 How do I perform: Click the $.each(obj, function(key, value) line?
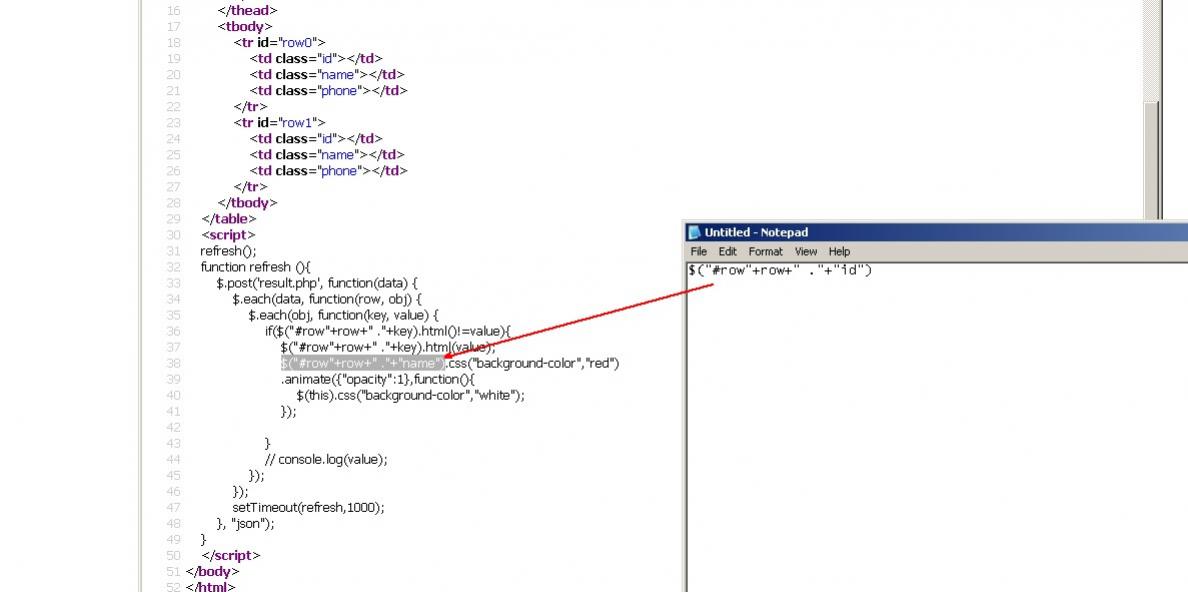(x=344, y=315)
